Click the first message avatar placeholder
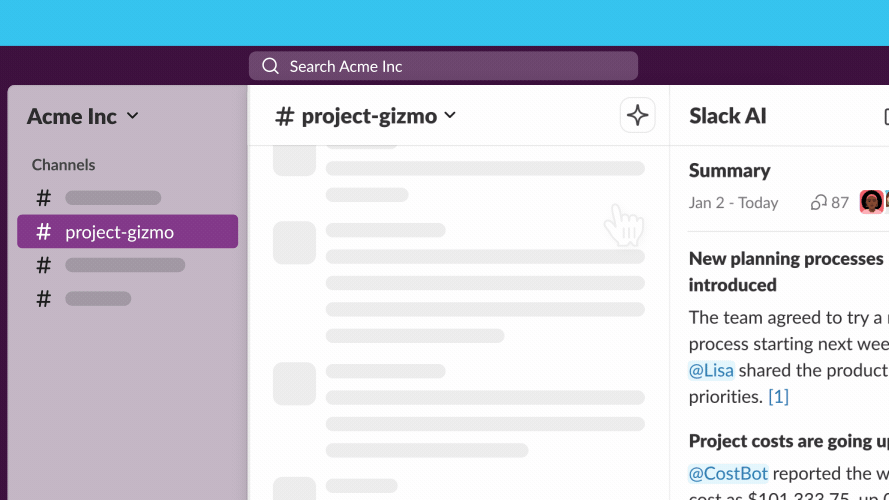This screenshot has width=889, height=500. (x=295, y=159)
